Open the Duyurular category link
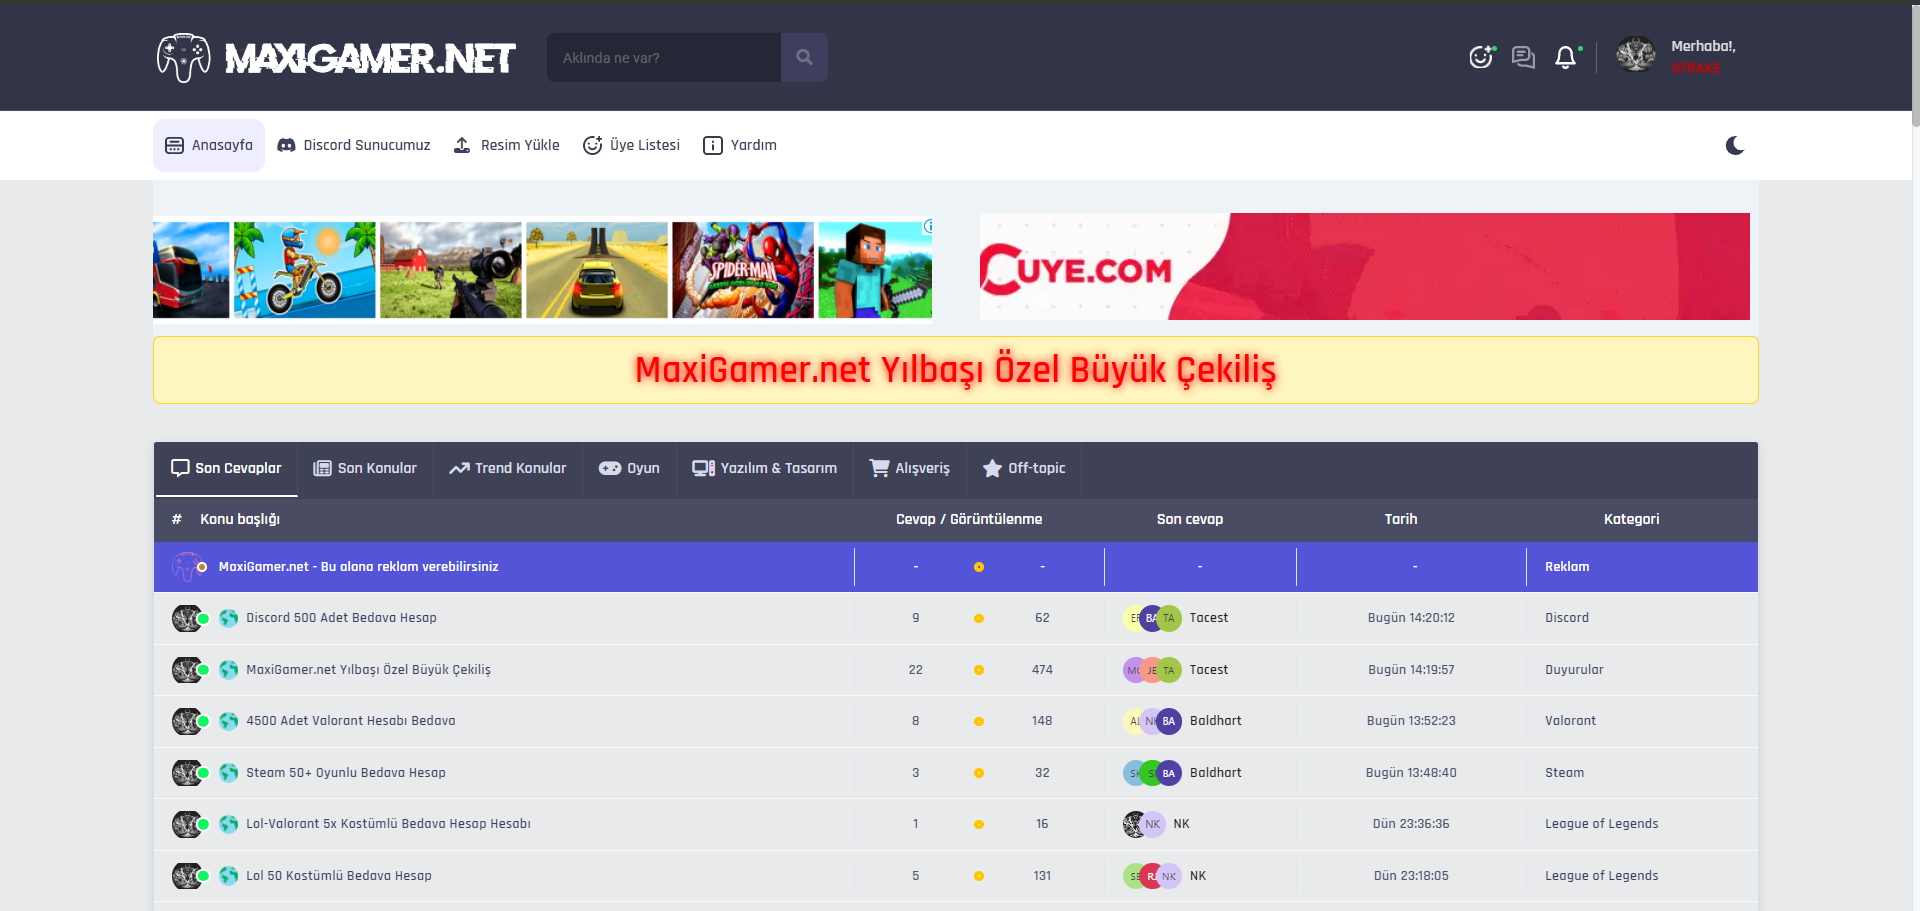 pyautogui.click(x=1574, y=670)
